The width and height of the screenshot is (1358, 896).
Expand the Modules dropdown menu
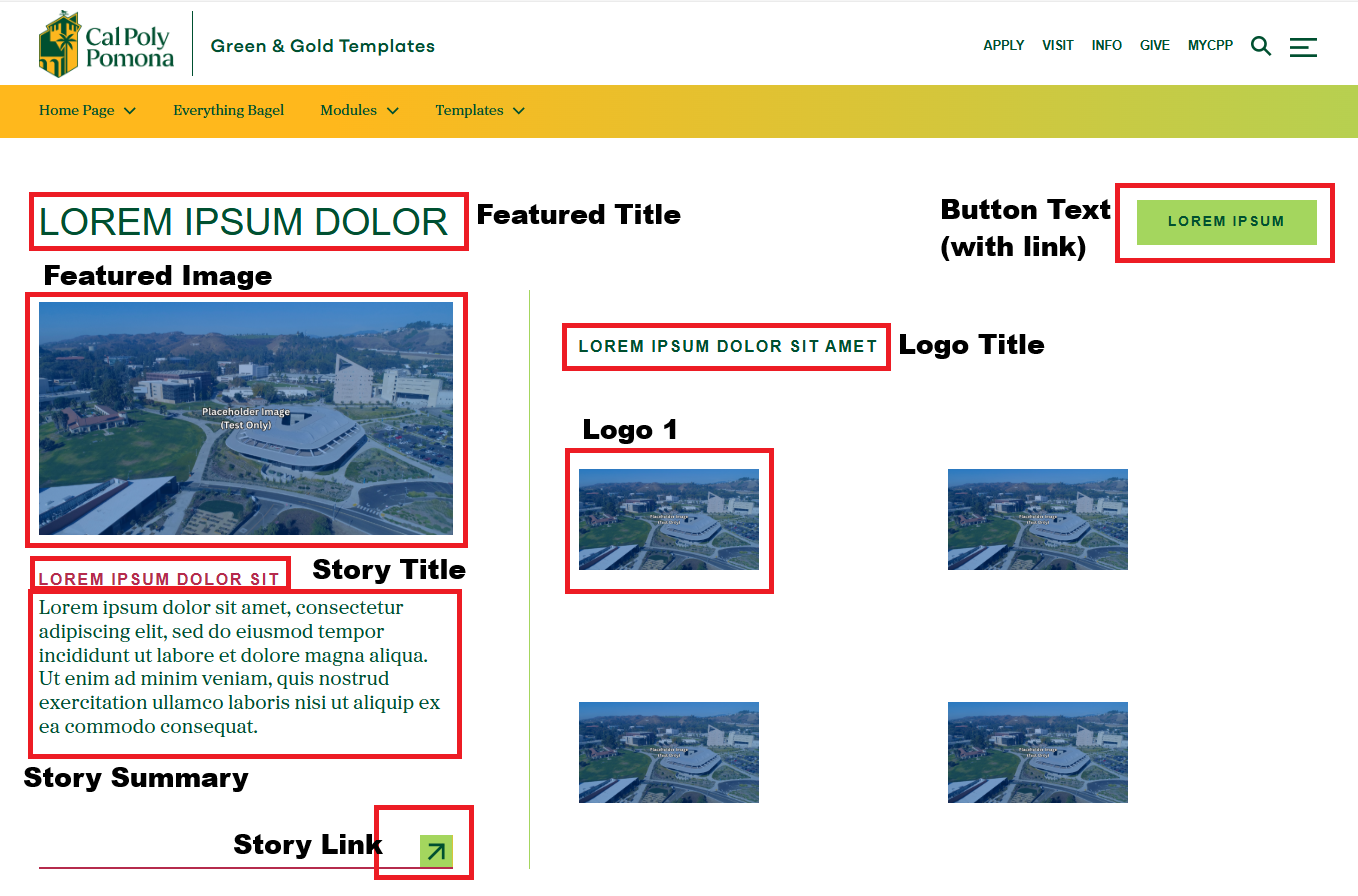pyautogui.click(x=359, y=111)
